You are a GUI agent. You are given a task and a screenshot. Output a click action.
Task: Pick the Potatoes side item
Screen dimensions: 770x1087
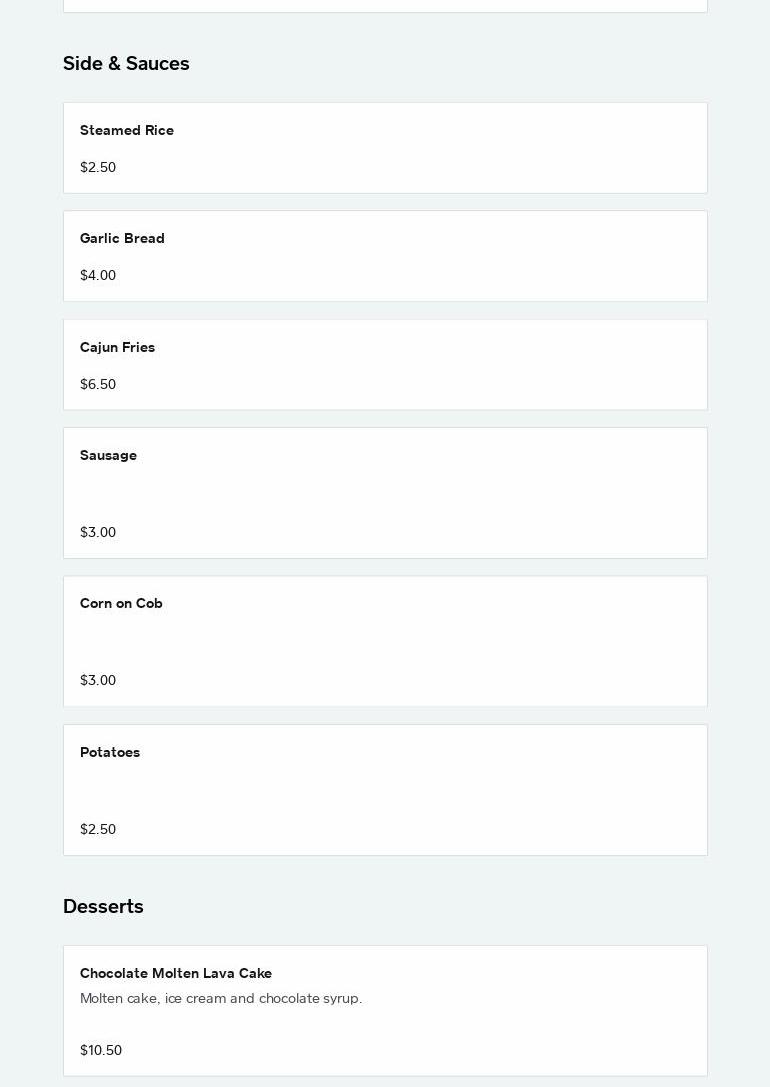click(110, 753)
